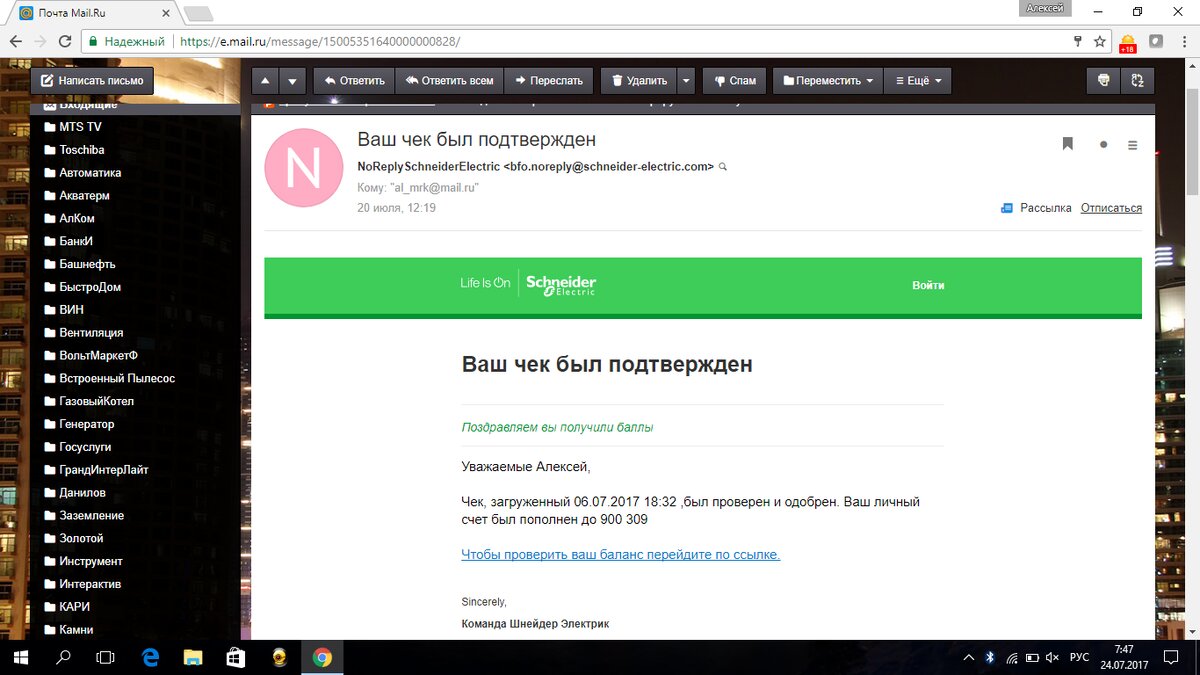Click sender avatar with letter N
This screenshot has height=675, width=1200.
(x=303, y=168)
